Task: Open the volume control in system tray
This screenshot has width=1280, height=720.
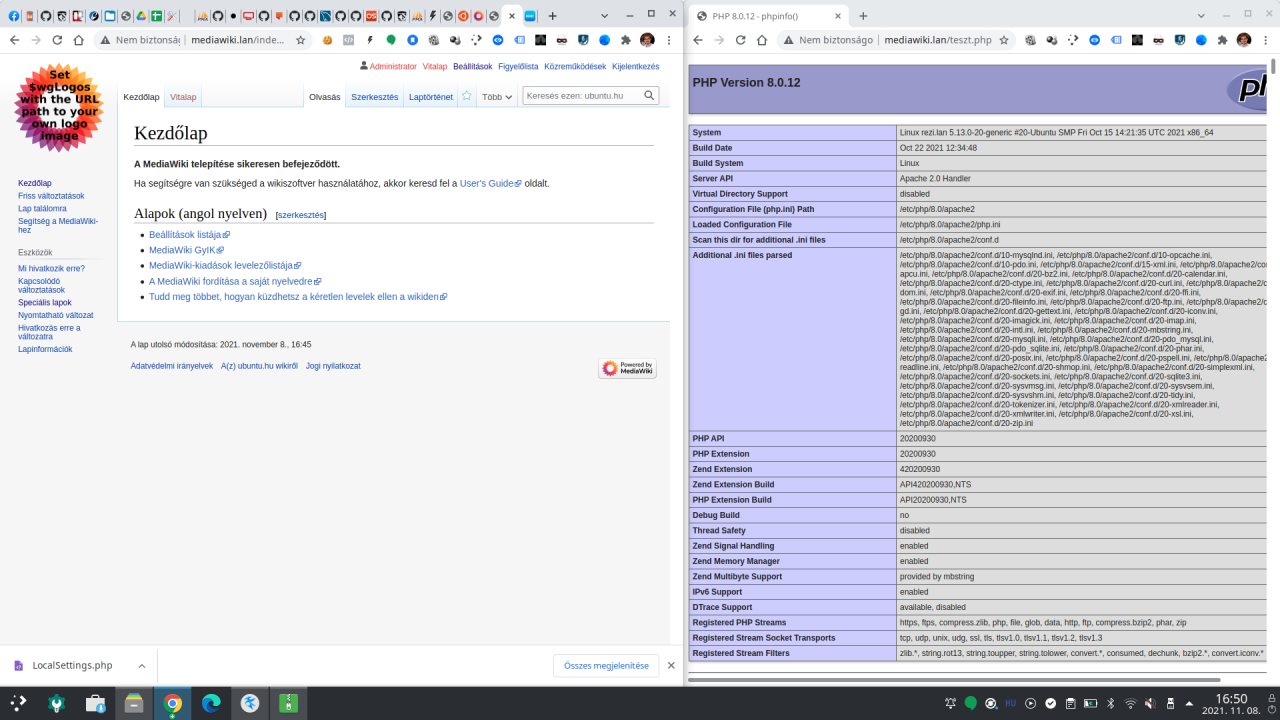Action: point(1150,703)
